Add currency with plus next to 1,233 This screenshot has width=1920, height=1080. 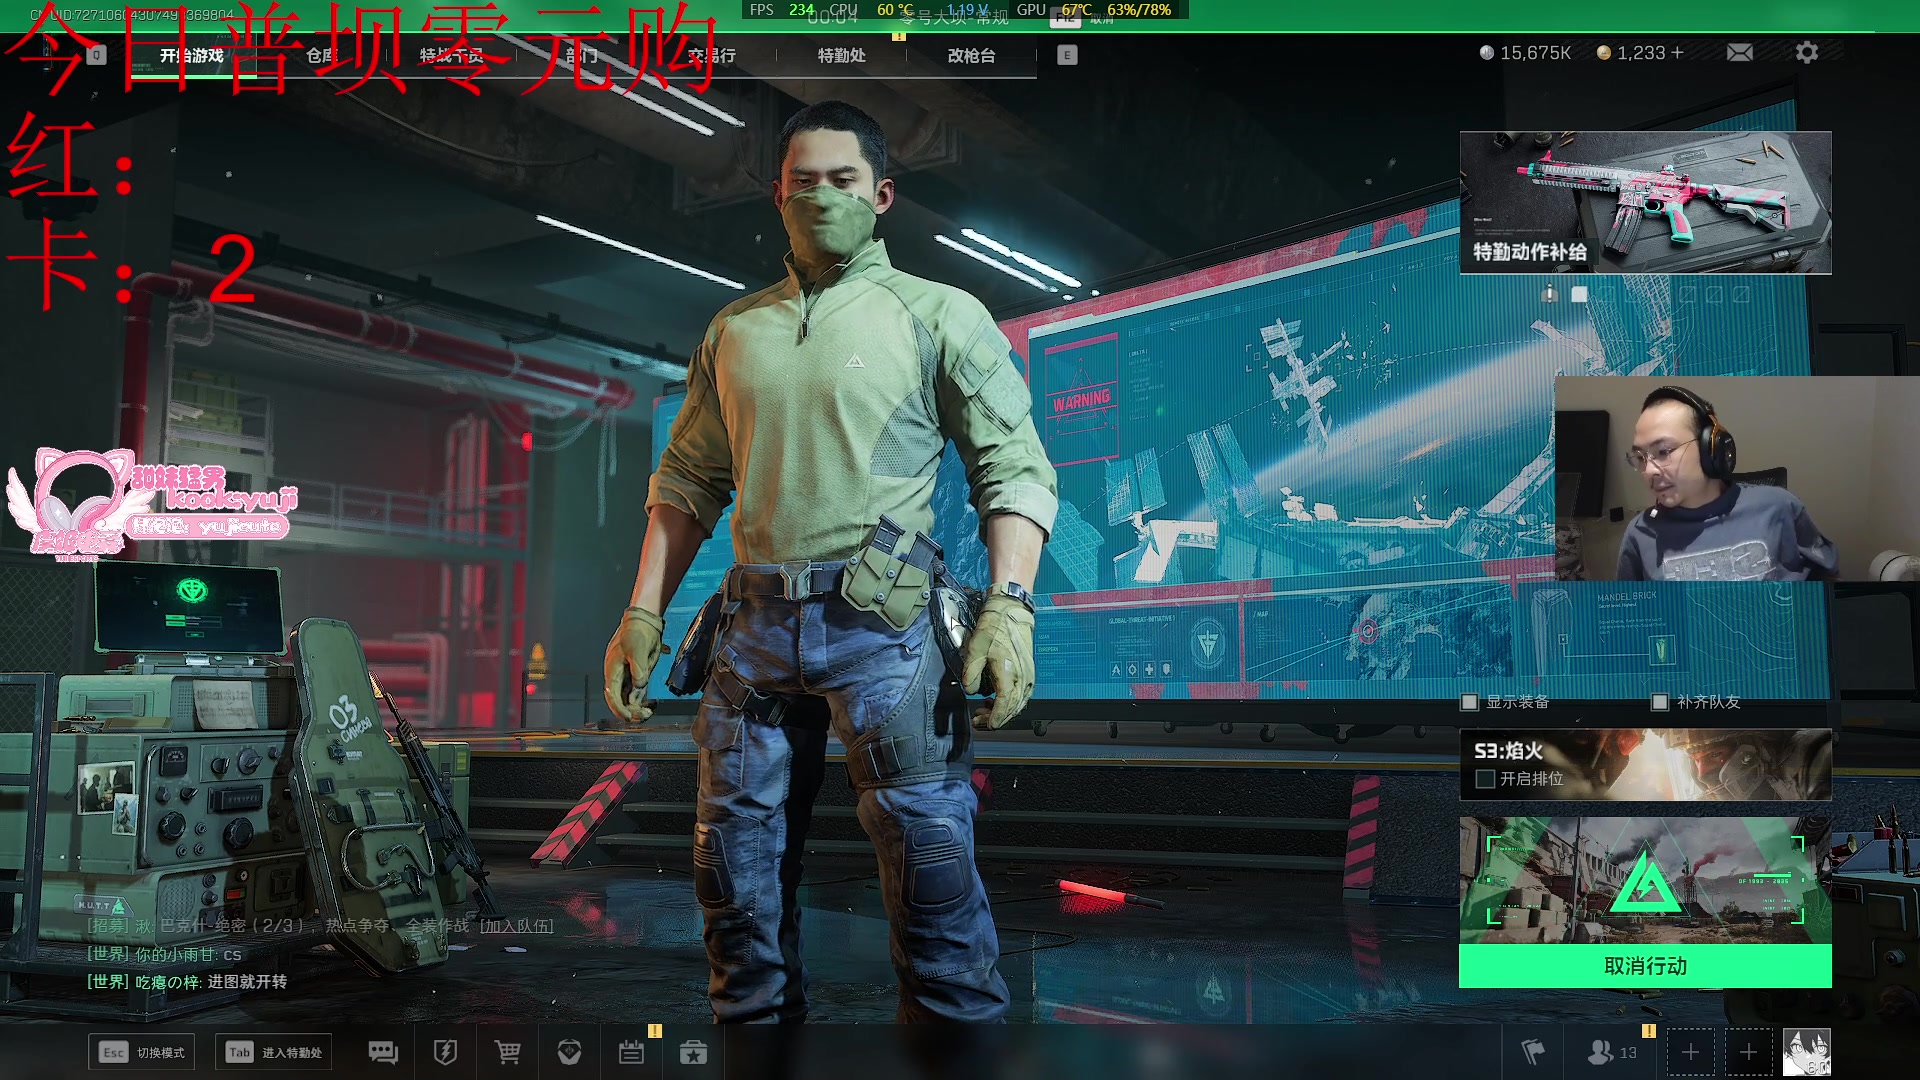pyautogui.click(x=1677, y=52)
